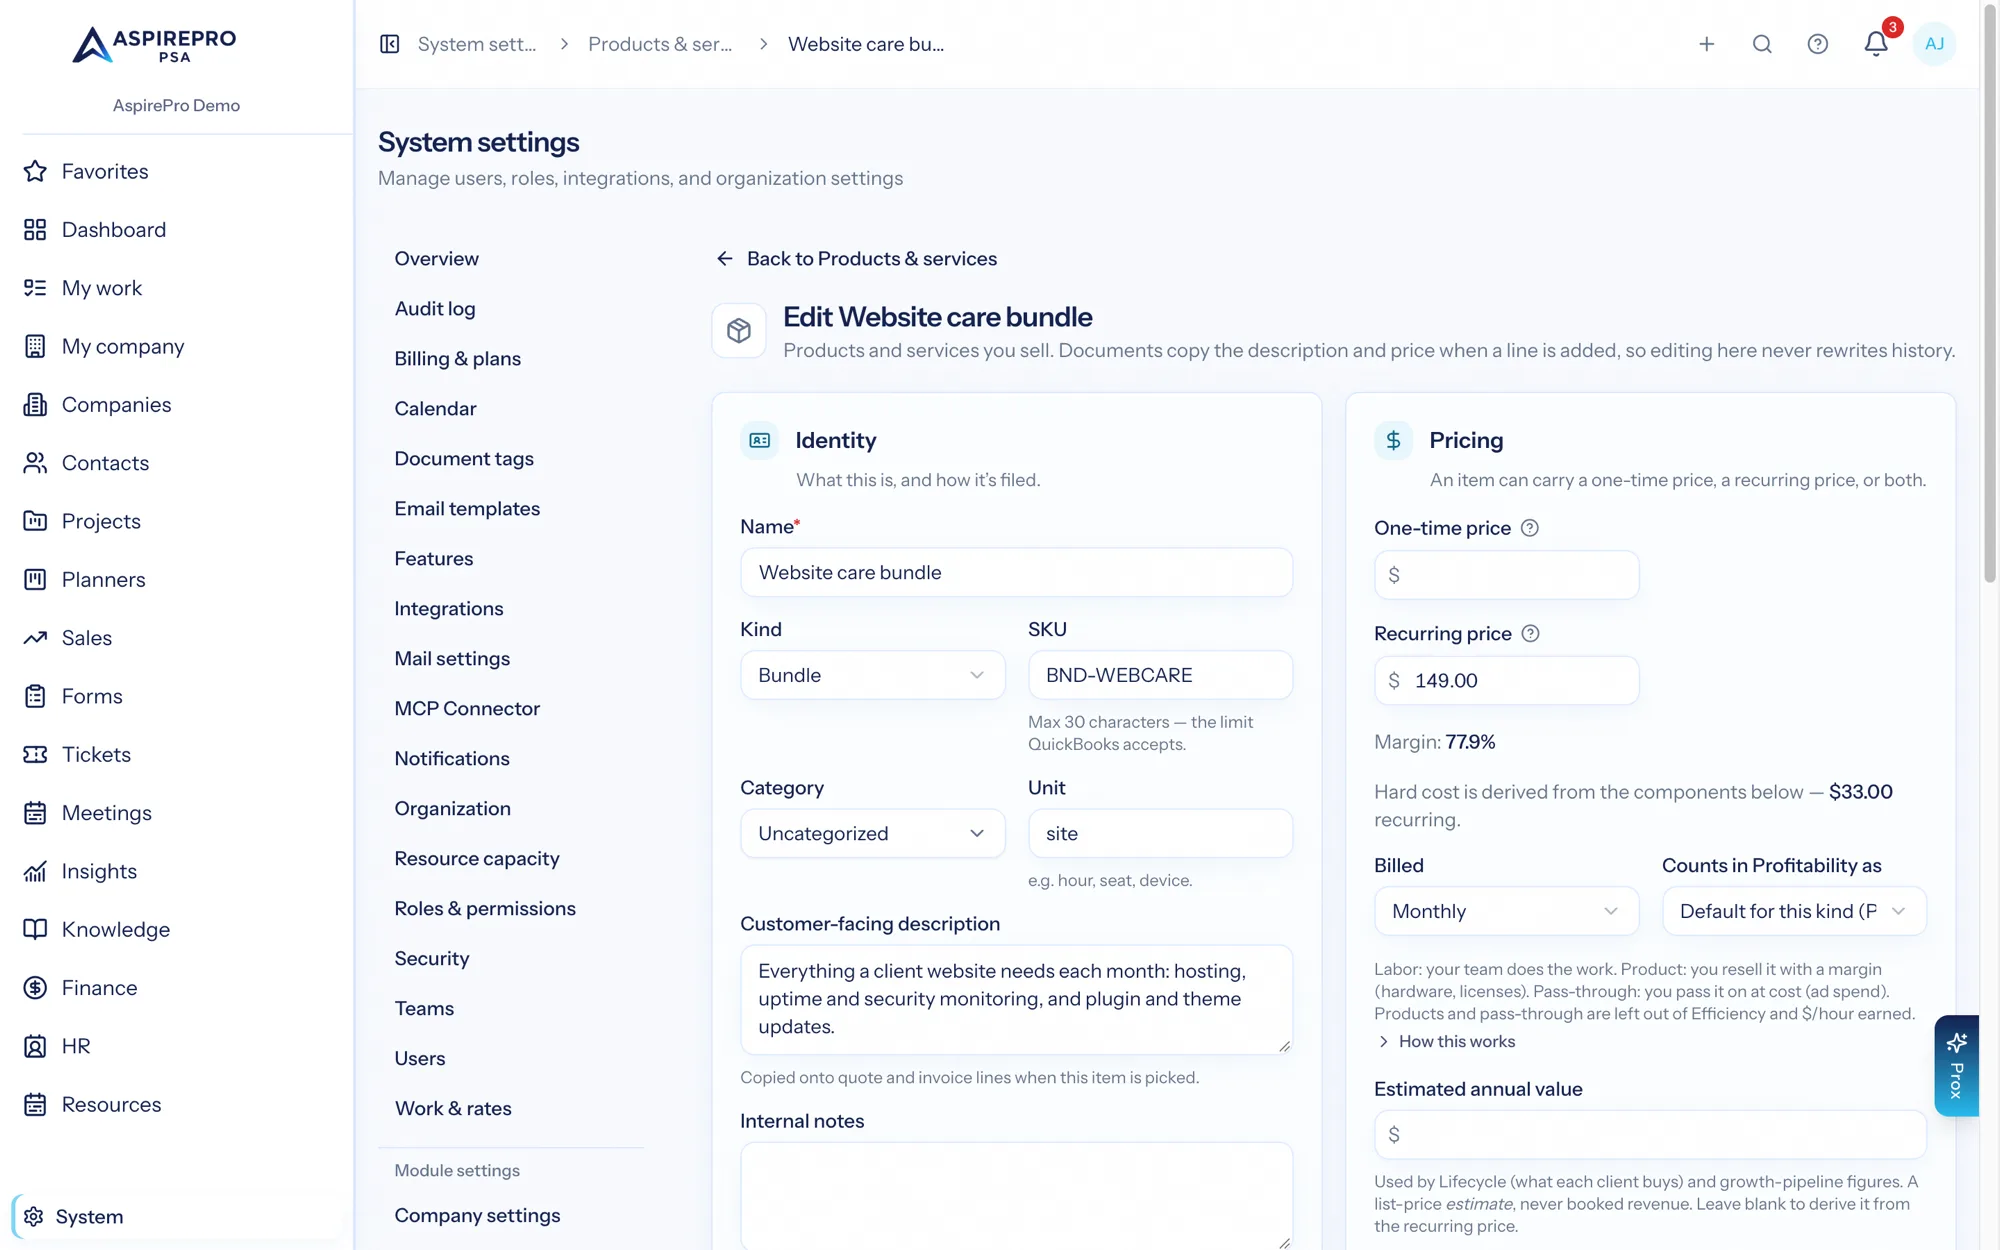Open the search magnifier icon
Image resolution: width=2000 pixels, height=1250 pixels.
click(1762, 44)
